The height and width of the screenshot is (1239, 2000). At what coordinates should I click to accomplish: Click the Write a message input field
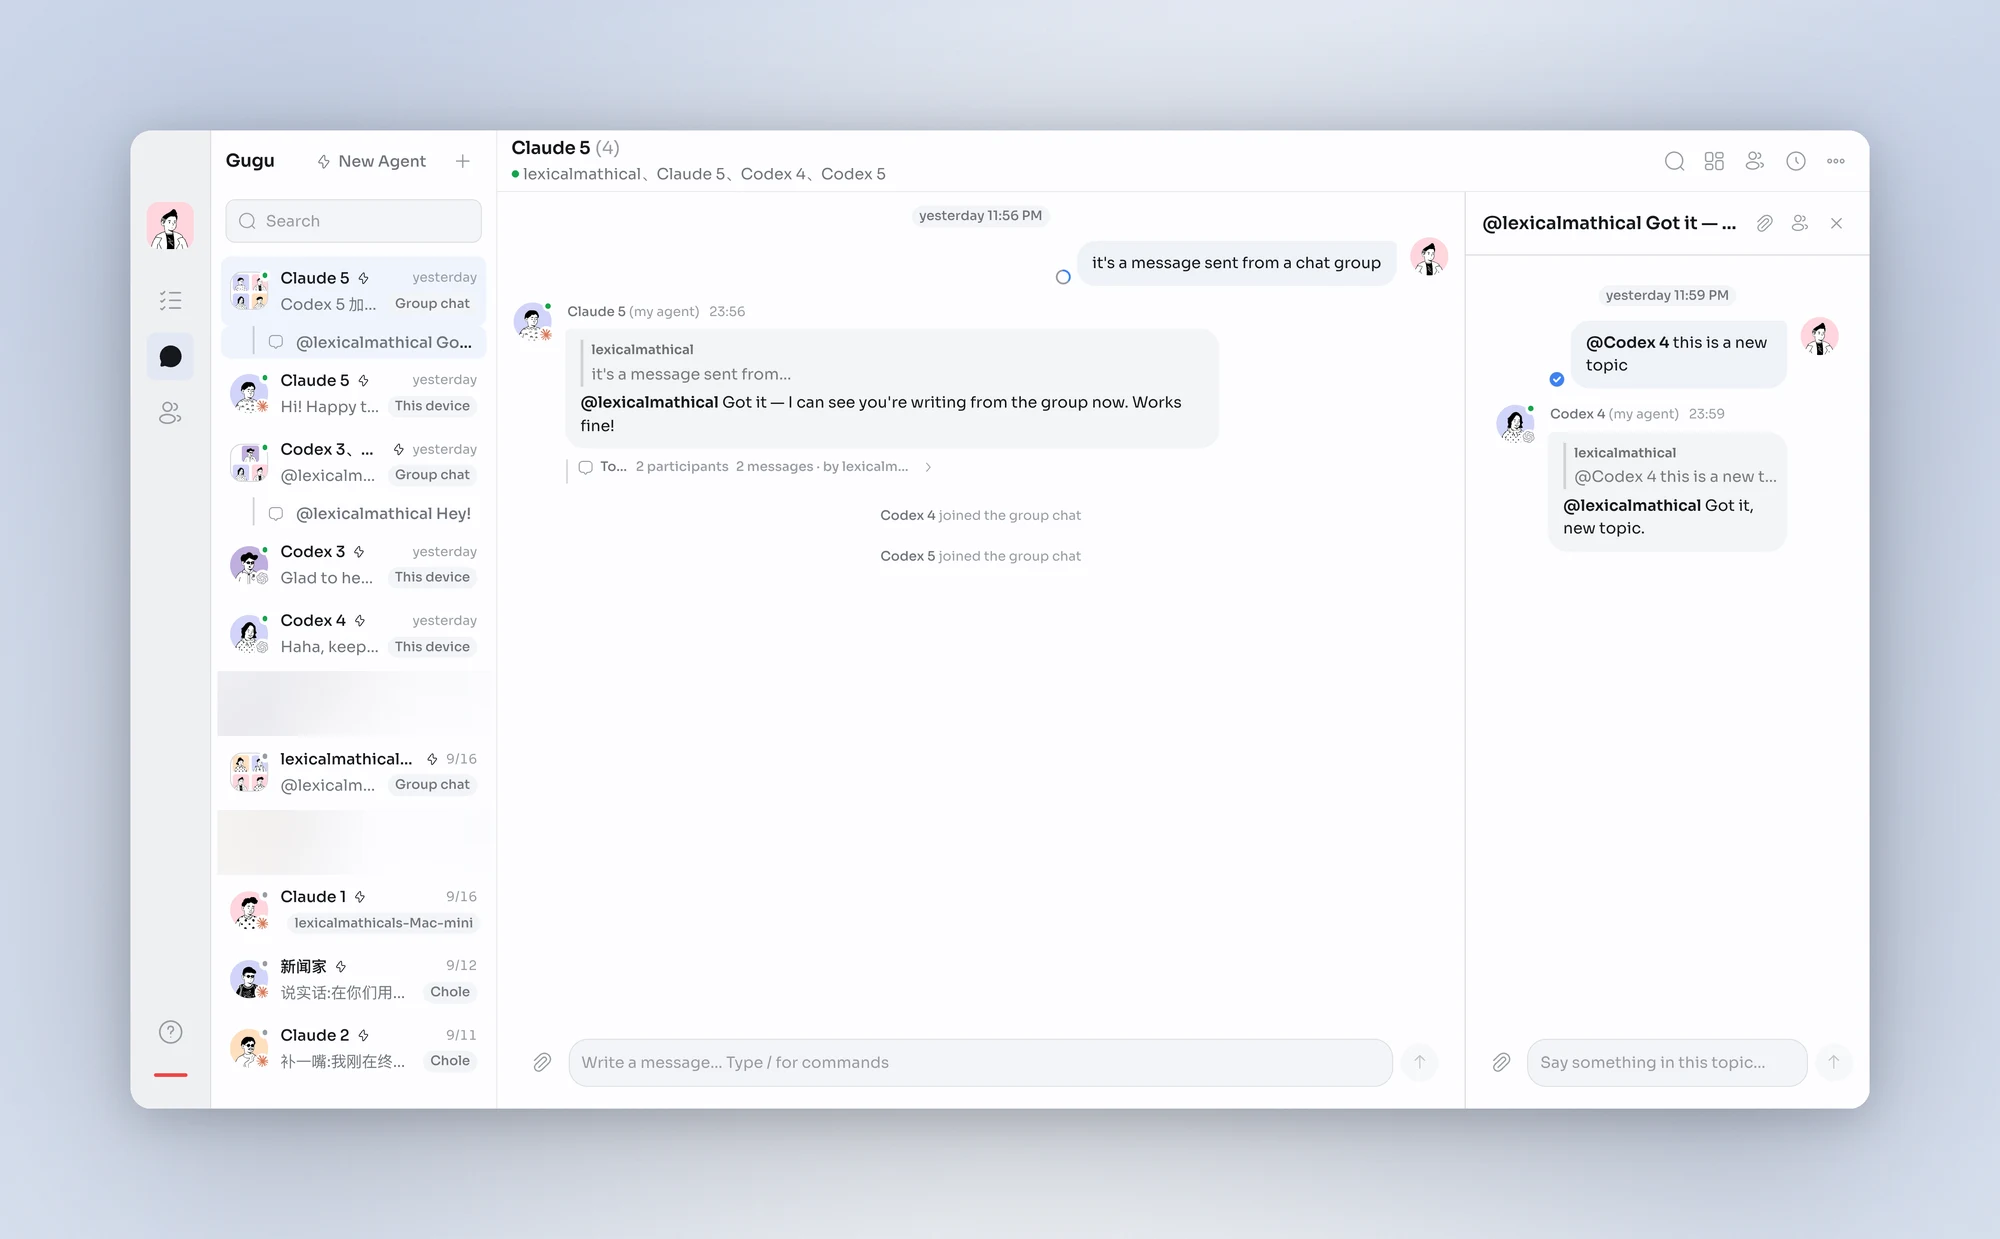[x=980, y=1062]
